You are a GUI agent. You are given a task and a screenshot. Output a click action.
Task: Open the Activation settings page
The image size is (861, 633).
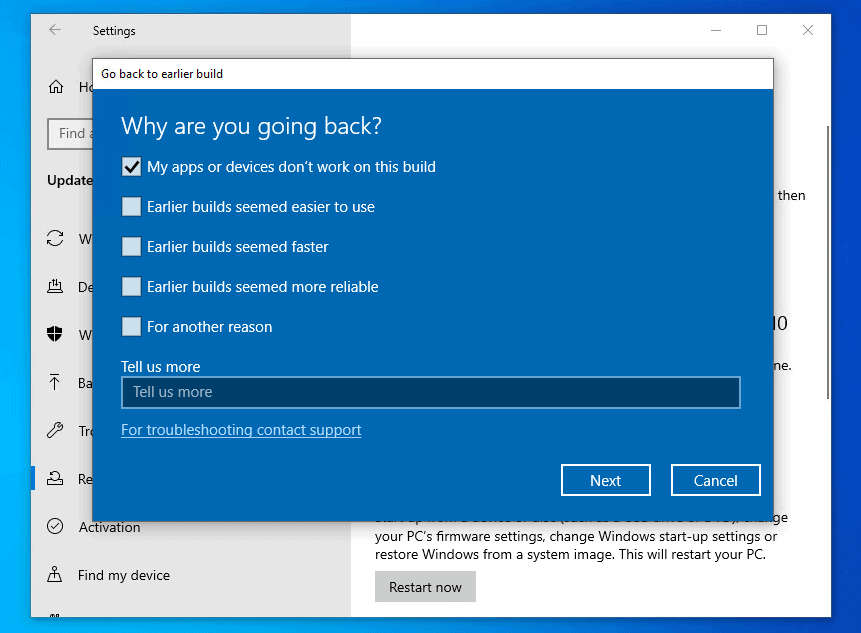109,527
